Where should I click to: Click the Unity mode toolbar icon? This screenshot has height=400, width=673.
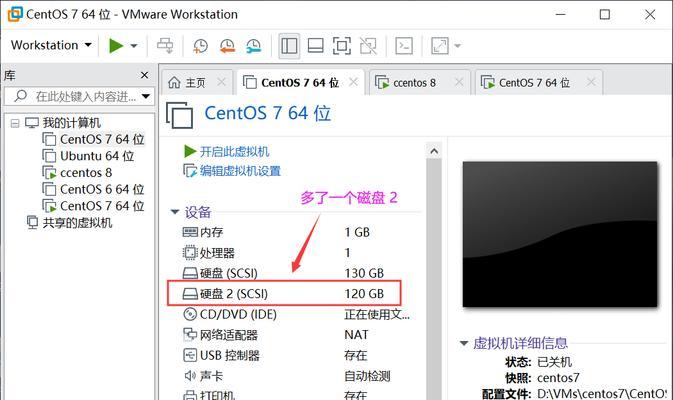click(368, 45)
